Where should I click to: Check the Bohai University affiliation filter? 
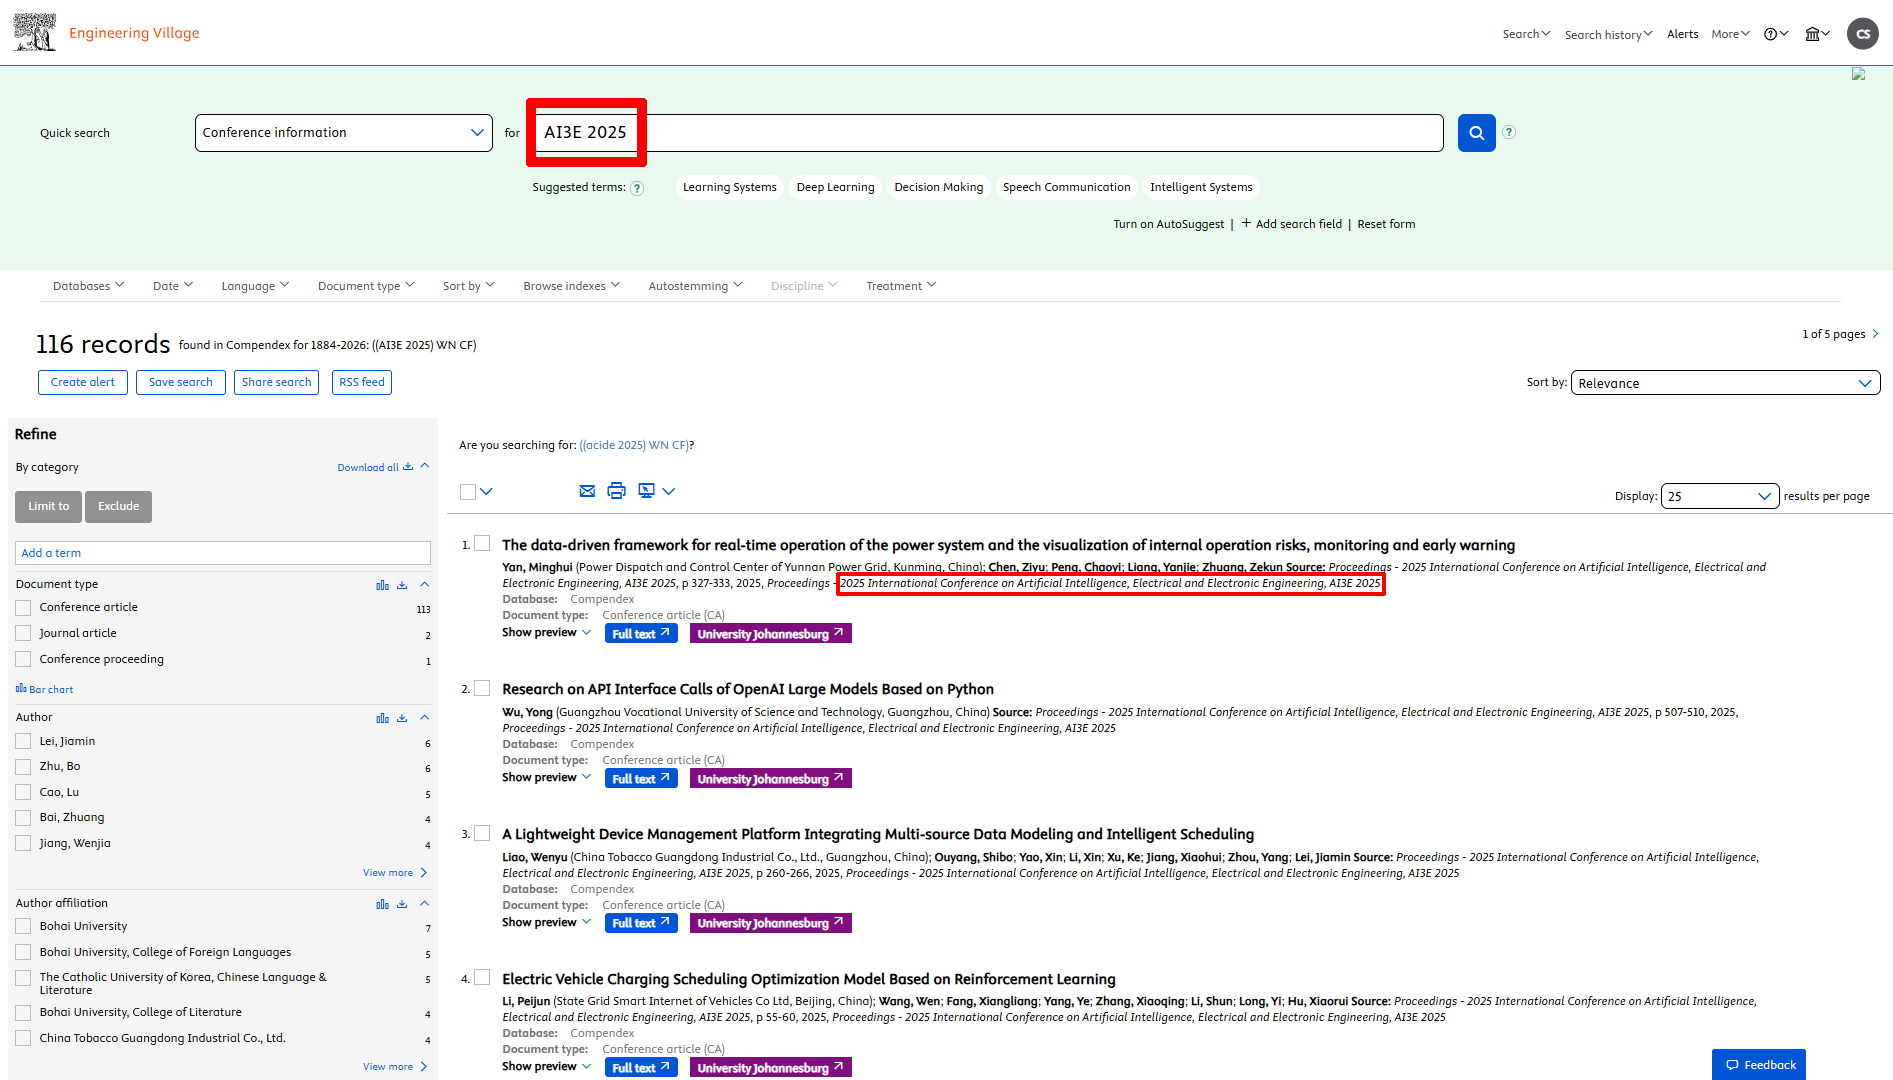point(24,927)
